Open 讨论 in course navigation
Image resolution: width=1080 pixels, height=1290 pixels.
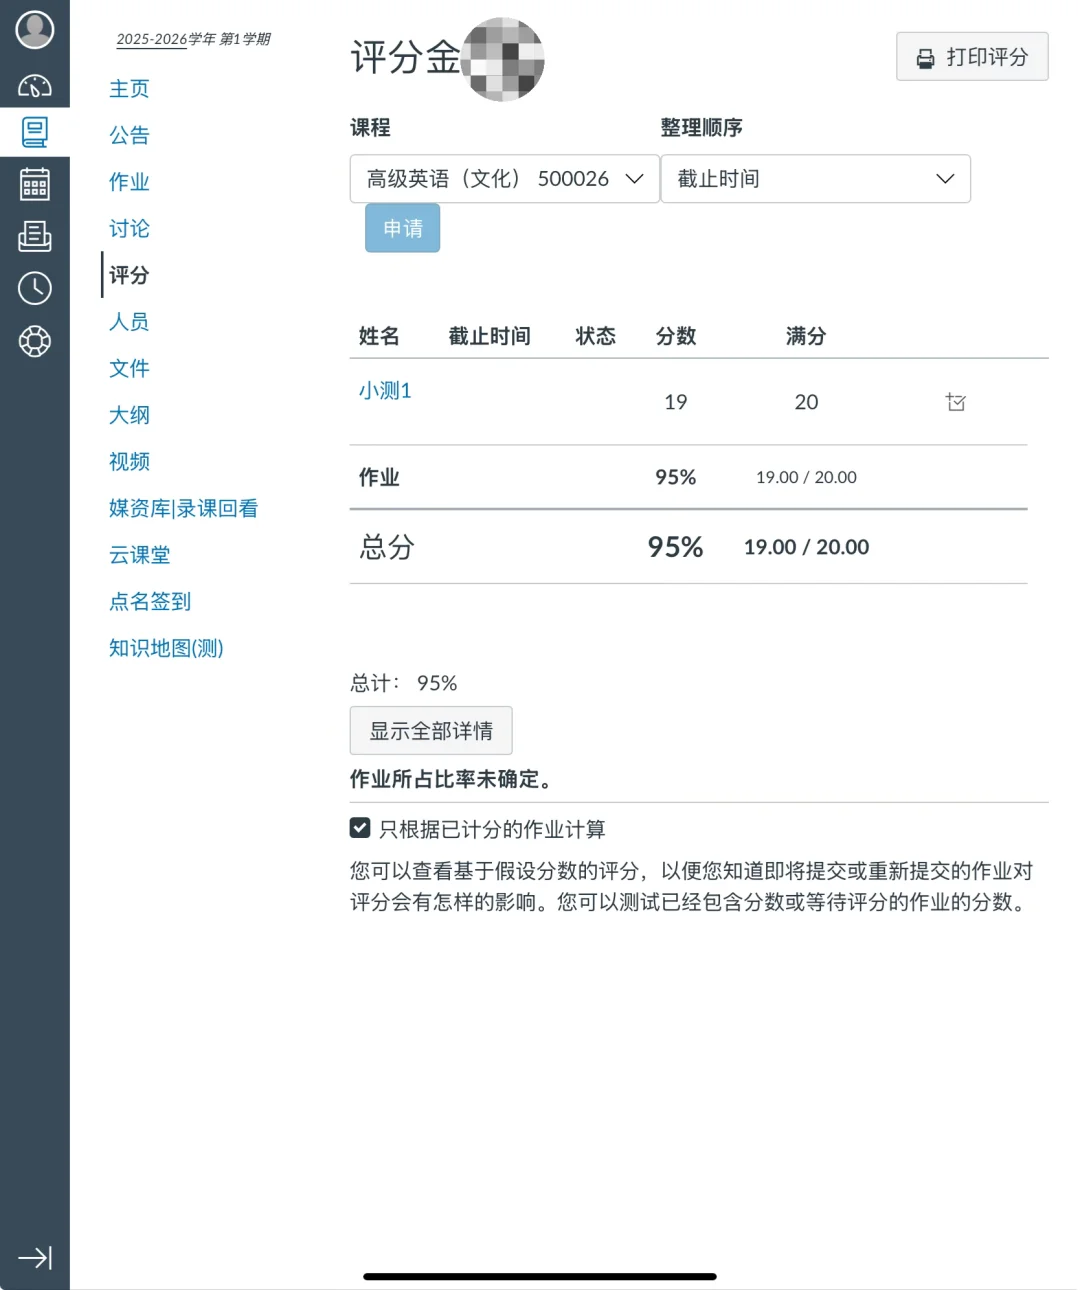129,228
